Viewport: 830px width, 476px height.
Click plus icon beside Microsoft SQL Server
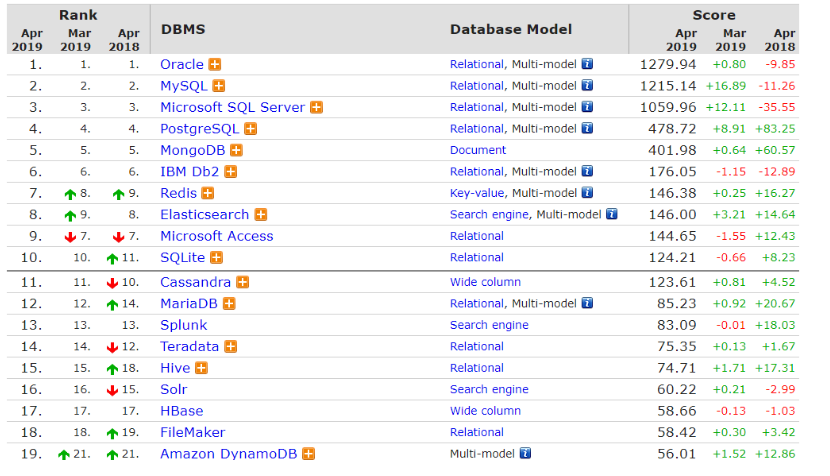pos(317,108)
